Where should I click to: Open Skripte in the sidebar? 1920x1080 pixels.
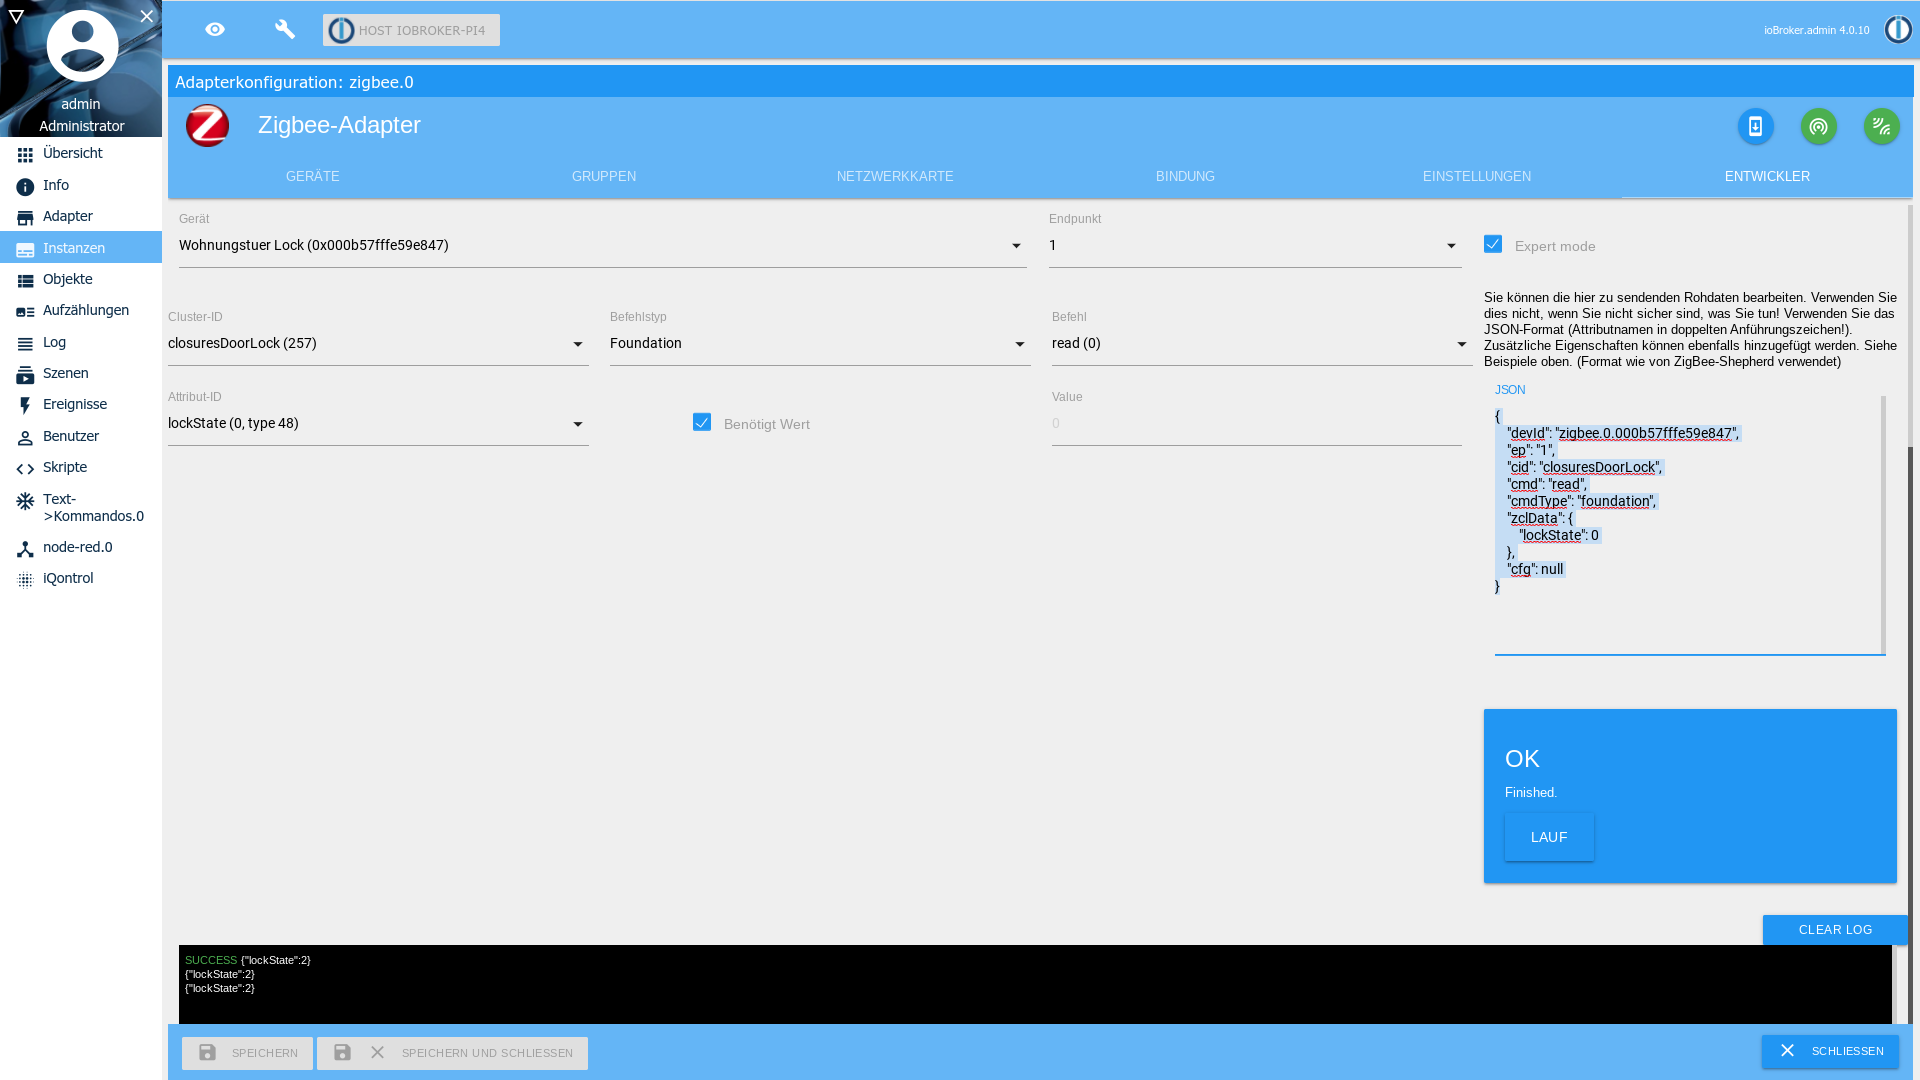(81, 468)
